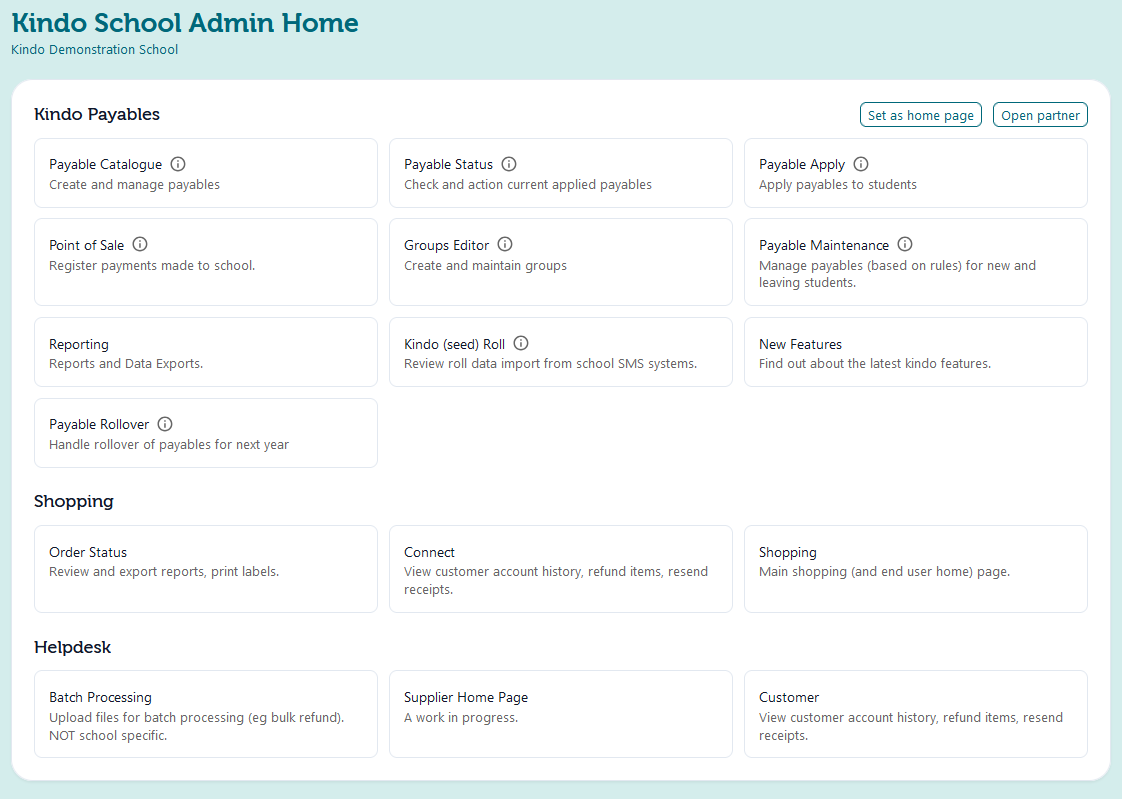The width and height of the screenshot is (1122, 799).
Task: Go to Point of Sale
Action: click(x=206, y=262)
